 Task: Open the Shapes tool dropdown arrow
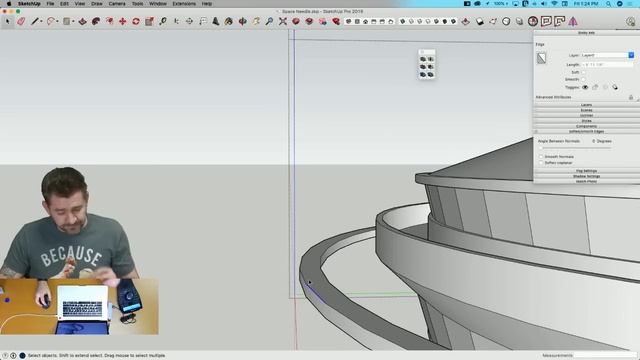click(73, 21)
